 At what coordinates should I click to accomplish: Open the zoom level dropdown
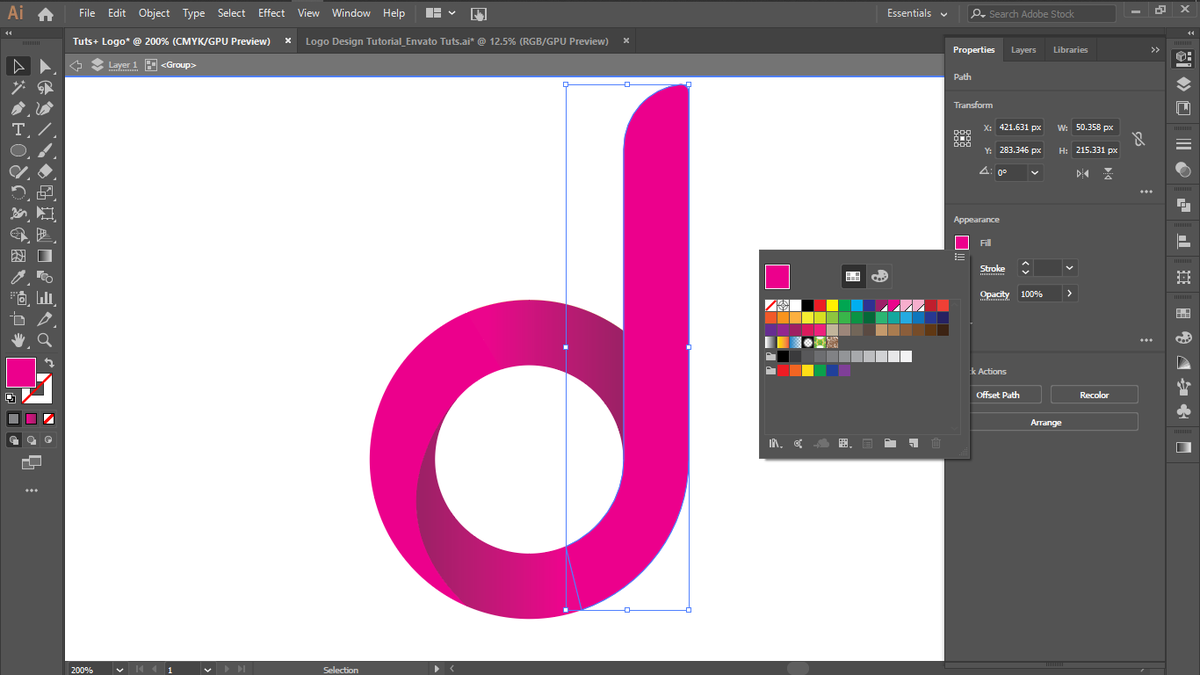(119, 669)
